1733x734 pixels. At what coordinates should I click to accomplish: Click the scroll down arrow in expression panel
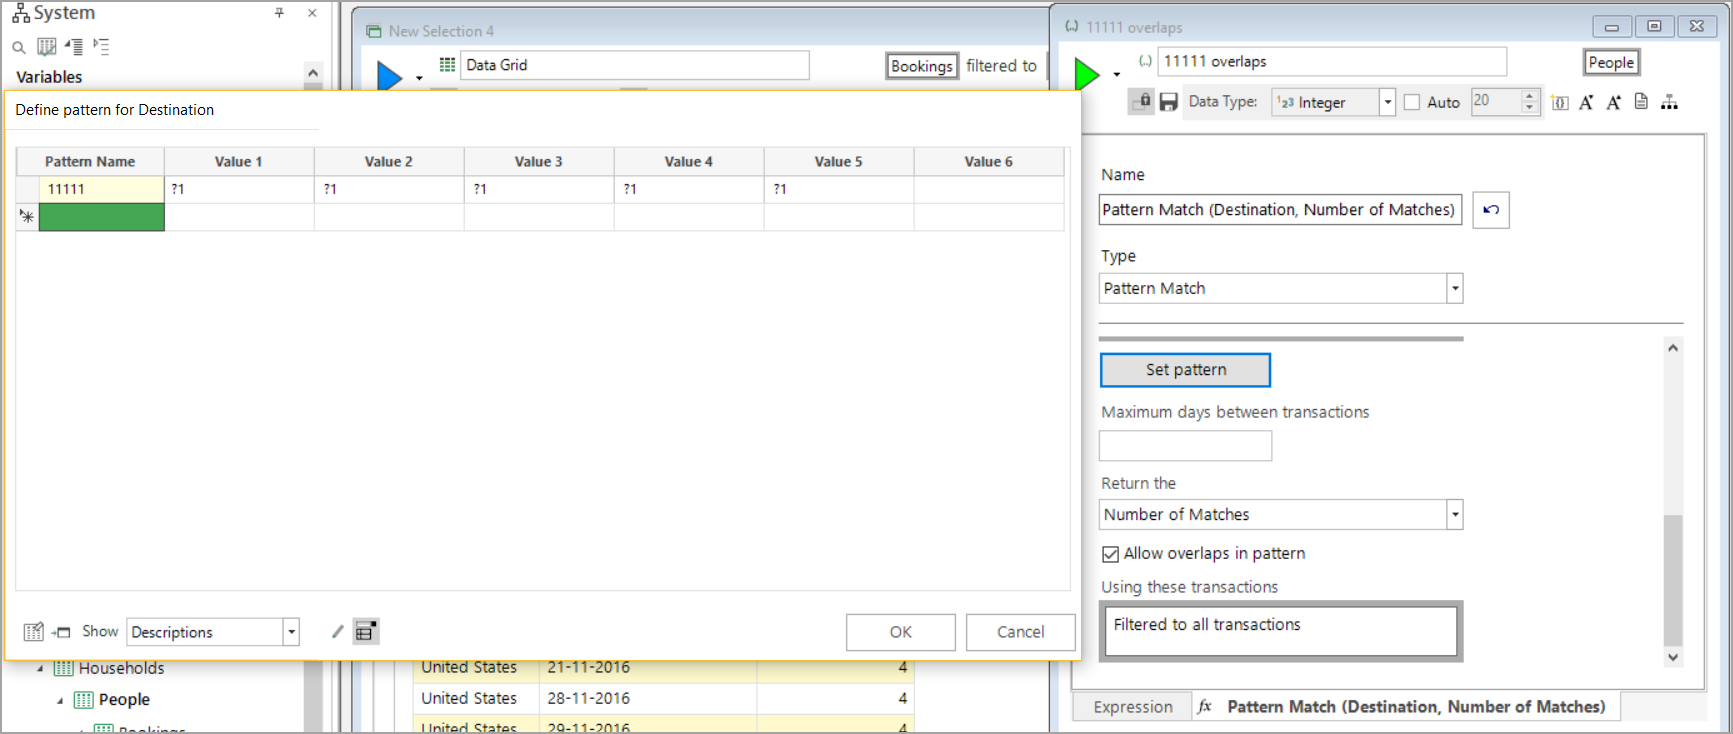1673,657
